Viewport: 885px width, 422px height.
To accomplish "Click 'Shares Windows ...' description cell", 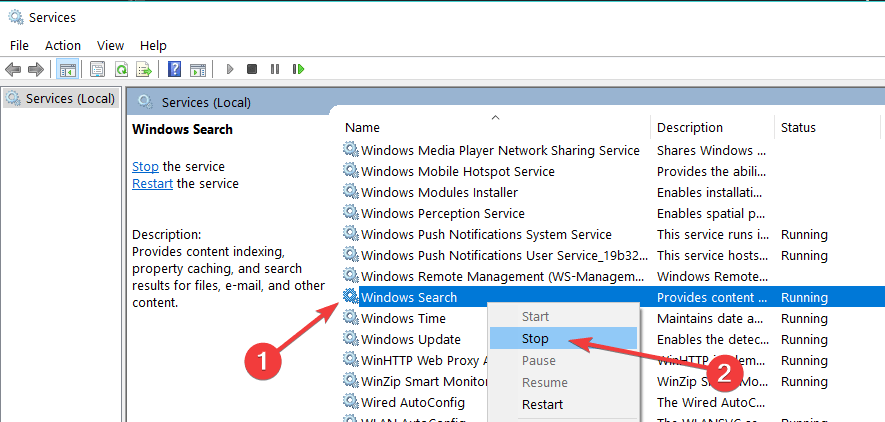I will pyautogui.click(x=712, y=151).
